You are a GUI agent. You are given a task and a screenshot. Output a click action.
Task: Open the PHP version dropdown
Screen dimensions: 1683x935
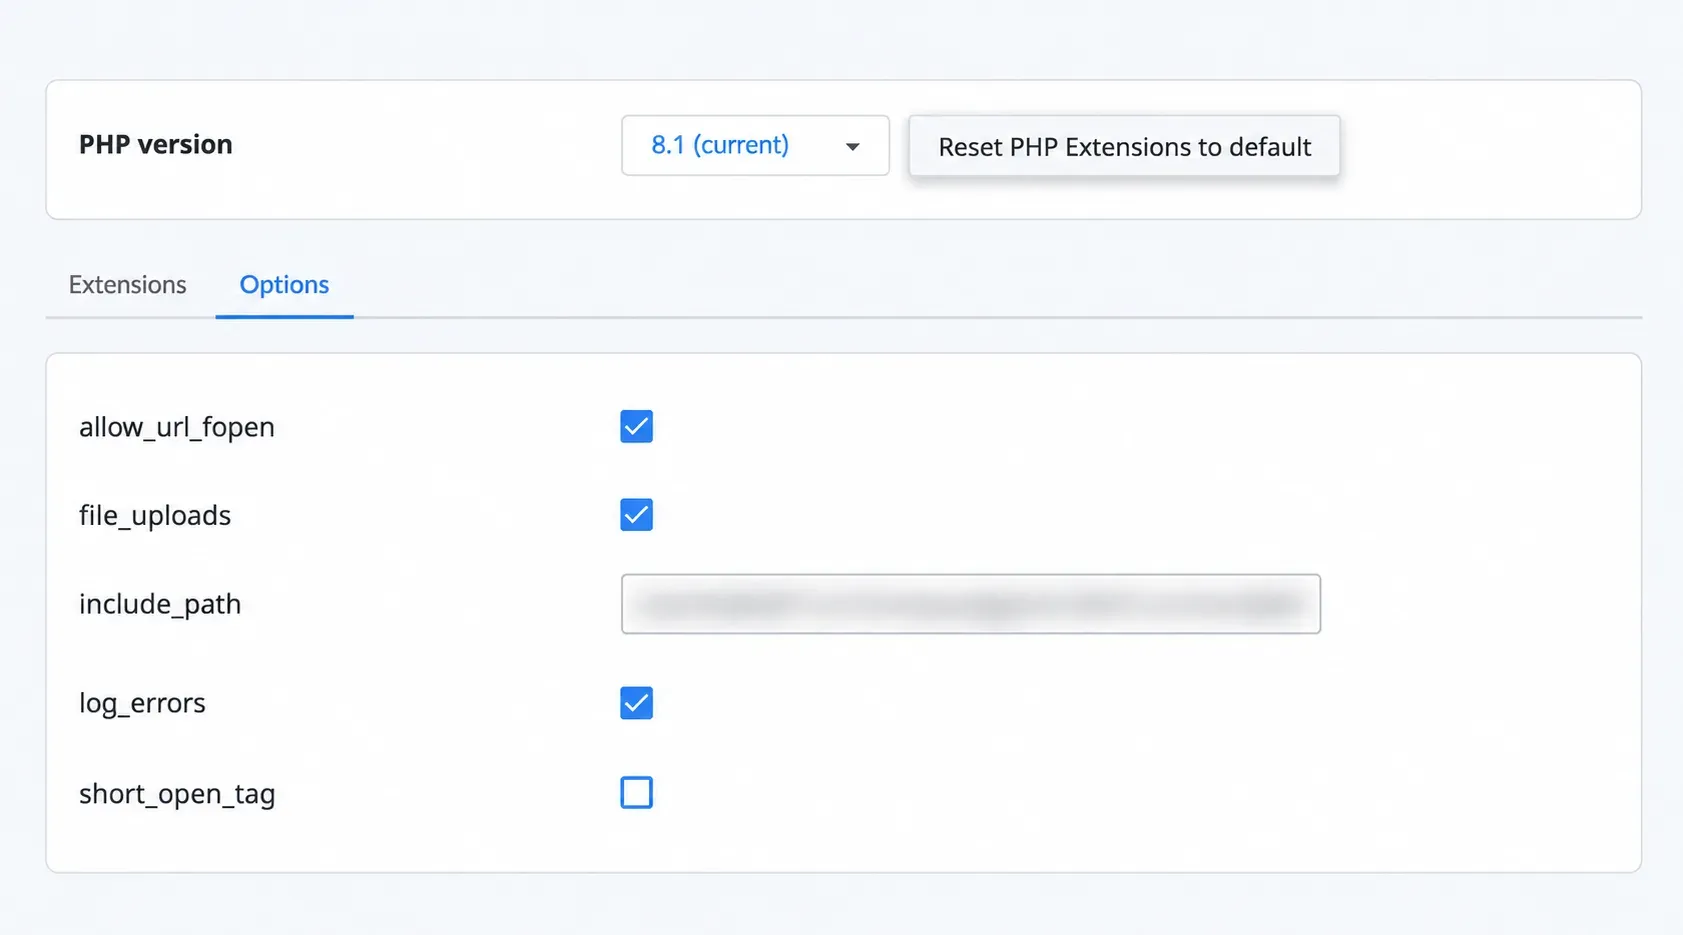click(x=755, y=146)
